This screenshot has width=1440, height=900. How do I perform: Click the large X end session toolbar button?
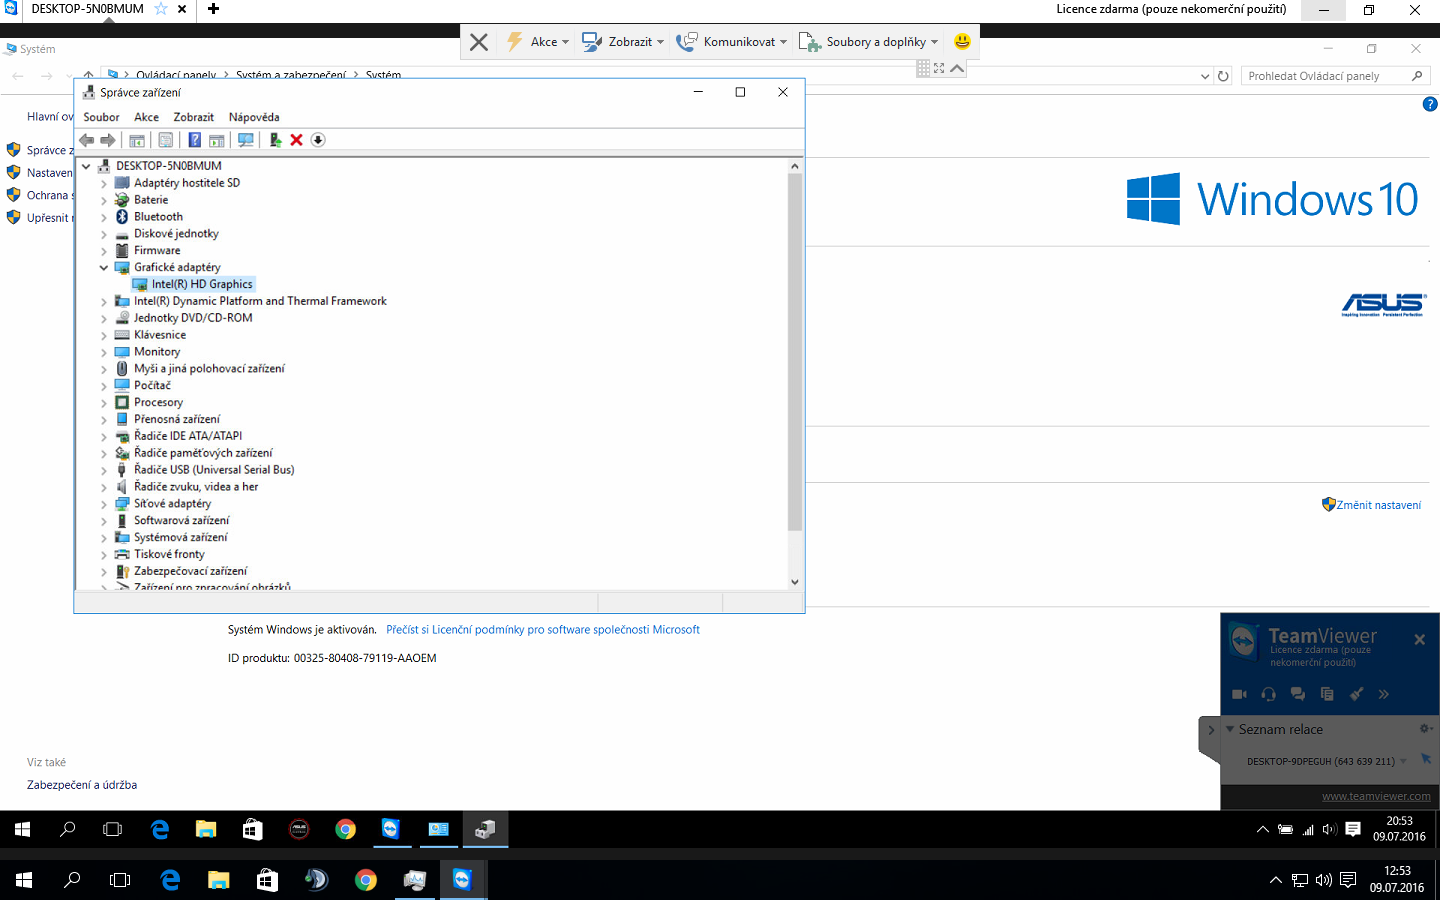coord(479,42)
